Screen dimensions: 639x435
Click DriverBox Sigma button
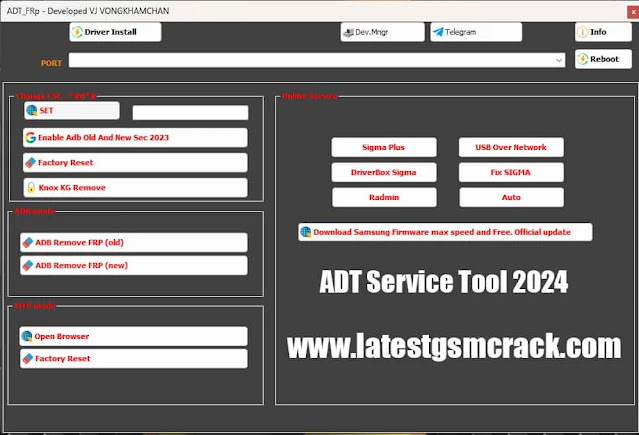384,172
